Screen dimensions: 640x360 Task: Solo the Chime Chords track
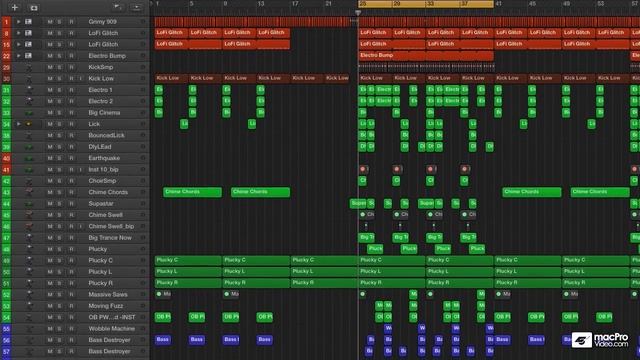pos(60,192)
